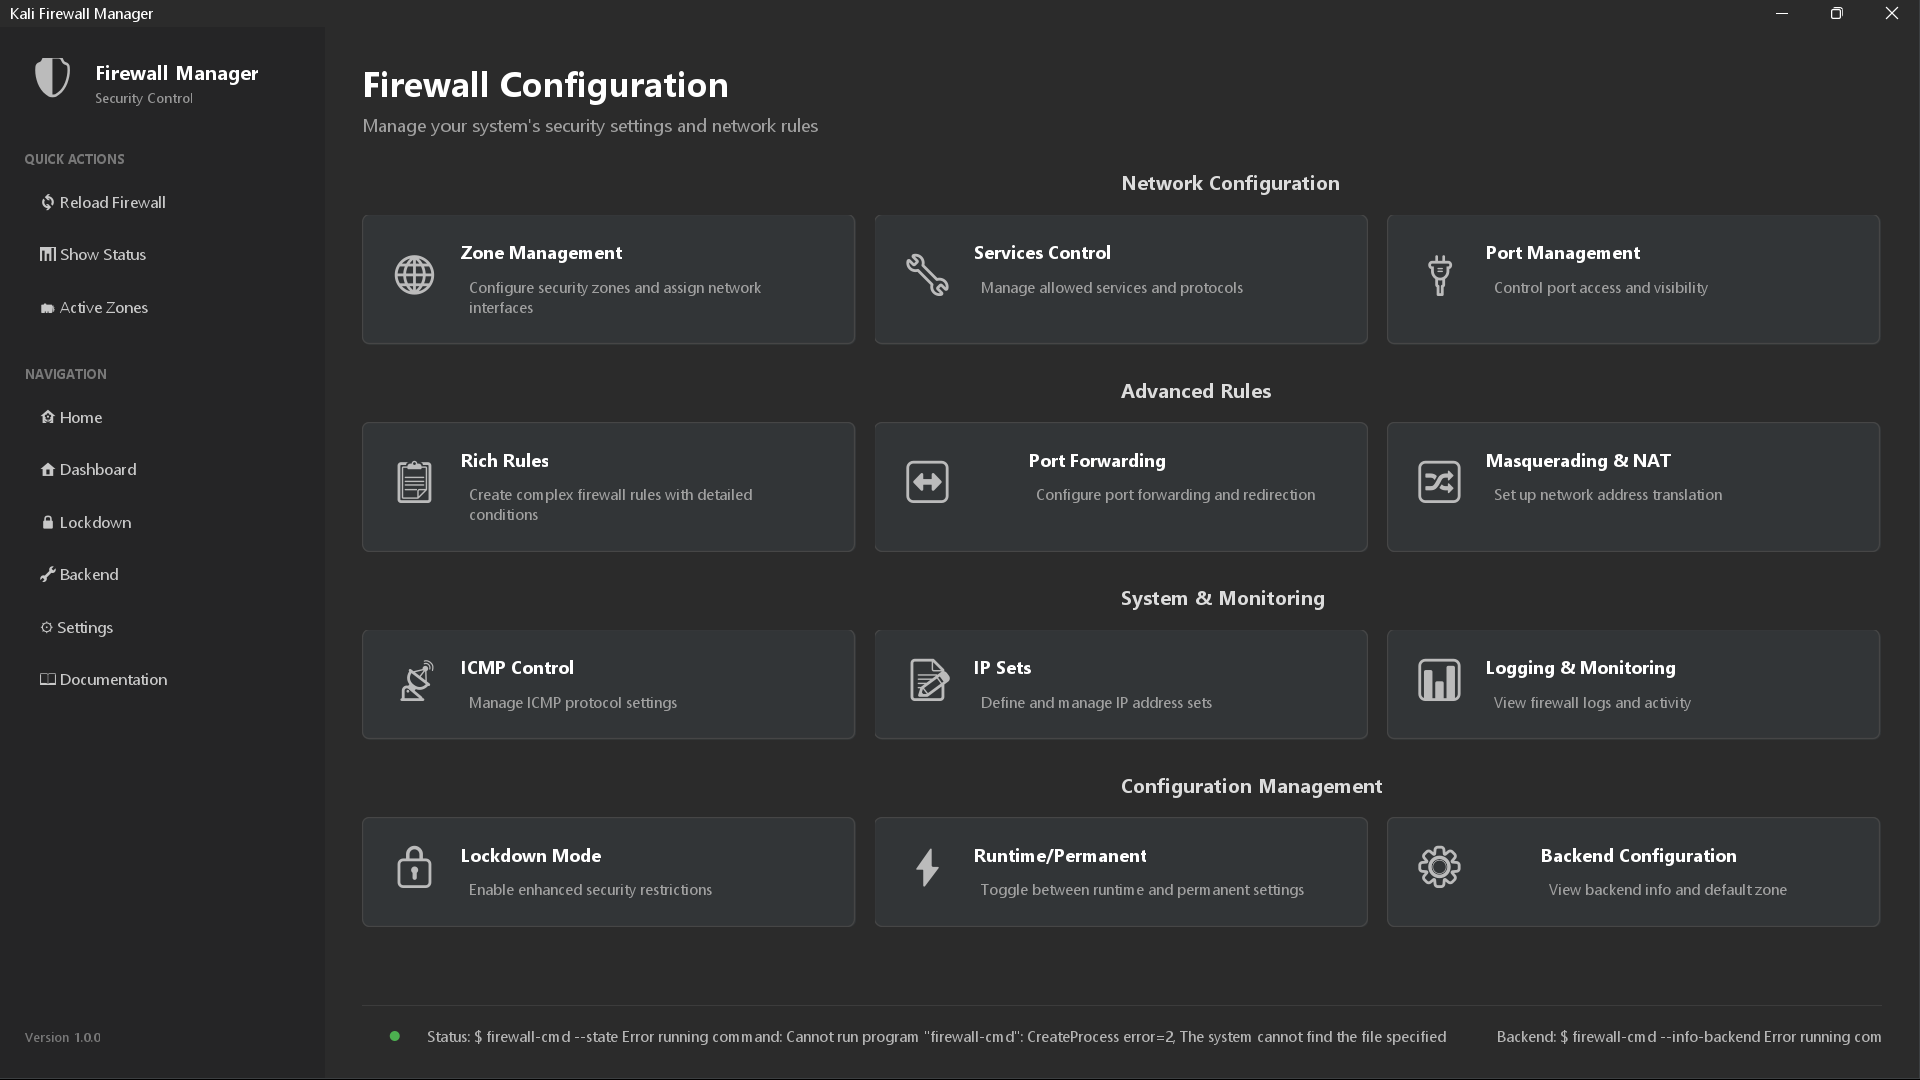Click the Masquerading & NAT shuffle icon

pos(1440,482)
